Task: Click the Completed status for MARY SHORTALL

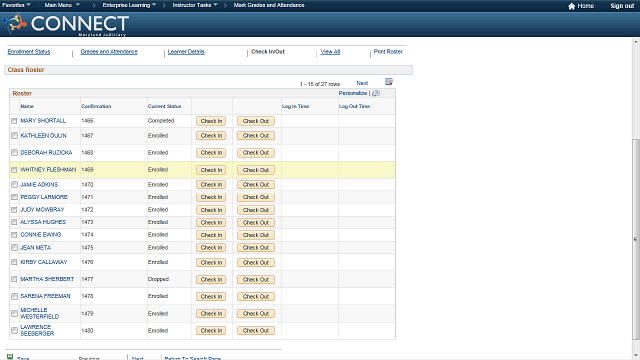Action: click(x=161, y=121)
